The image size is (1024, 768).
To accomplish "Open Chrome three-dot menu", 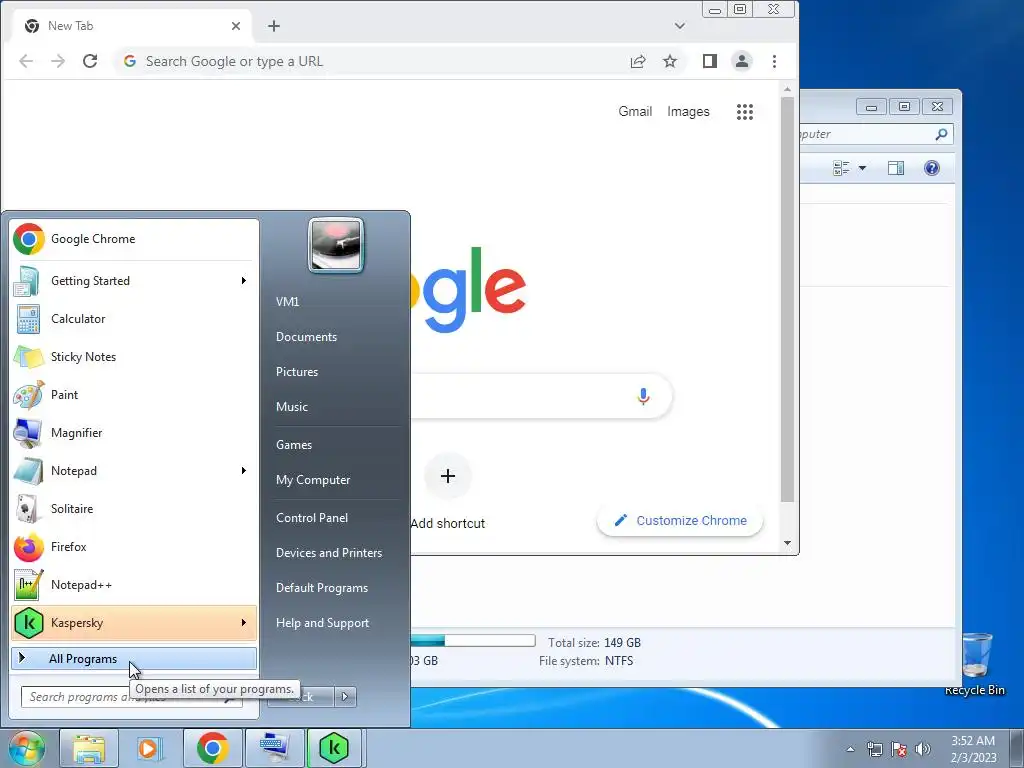I will pos(775,61).
